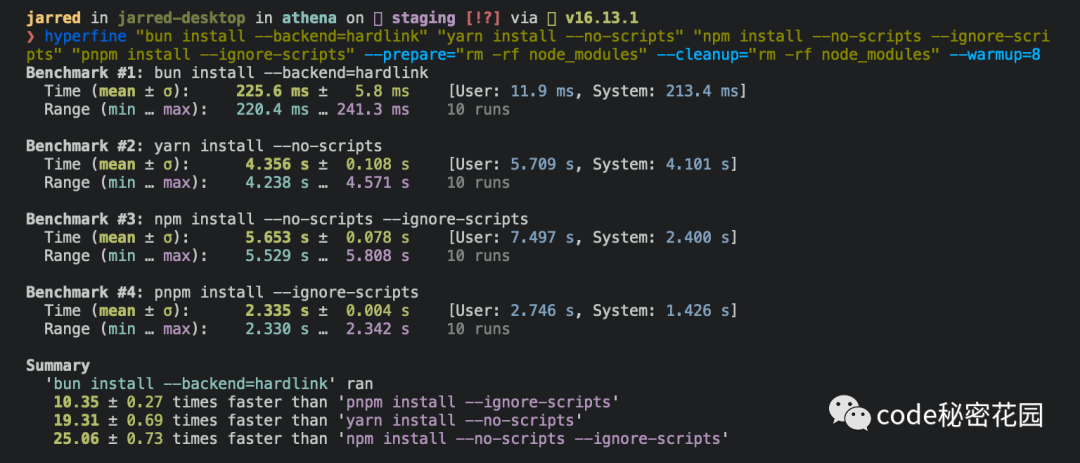Viewport: 1080px width, 463px height.
Task: Click the npm User time '7.497 s'
Action: click(x=542, y=237)
